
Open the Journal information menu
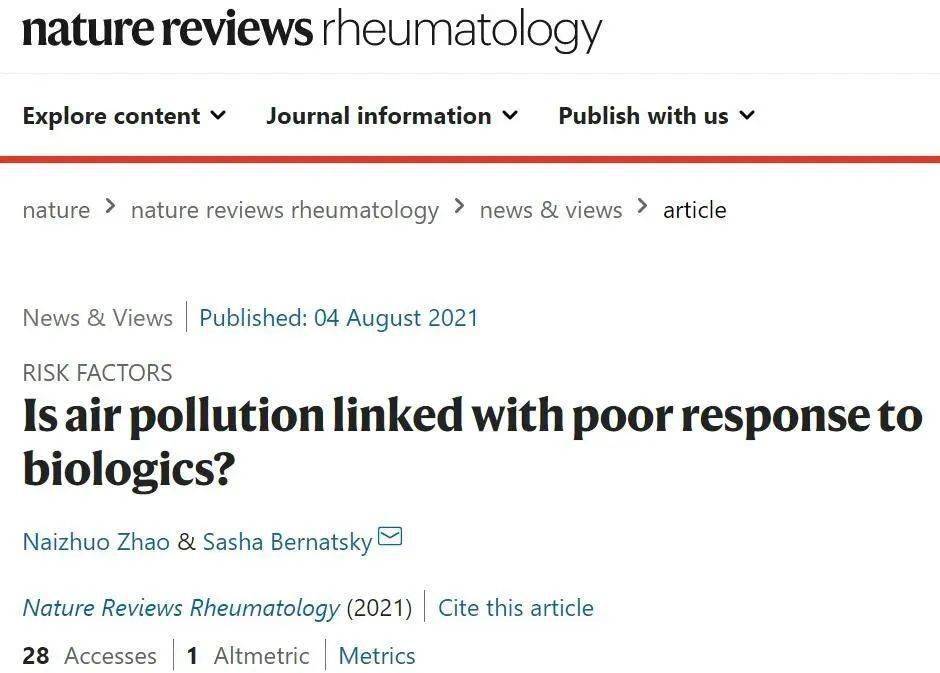point(379,116)
